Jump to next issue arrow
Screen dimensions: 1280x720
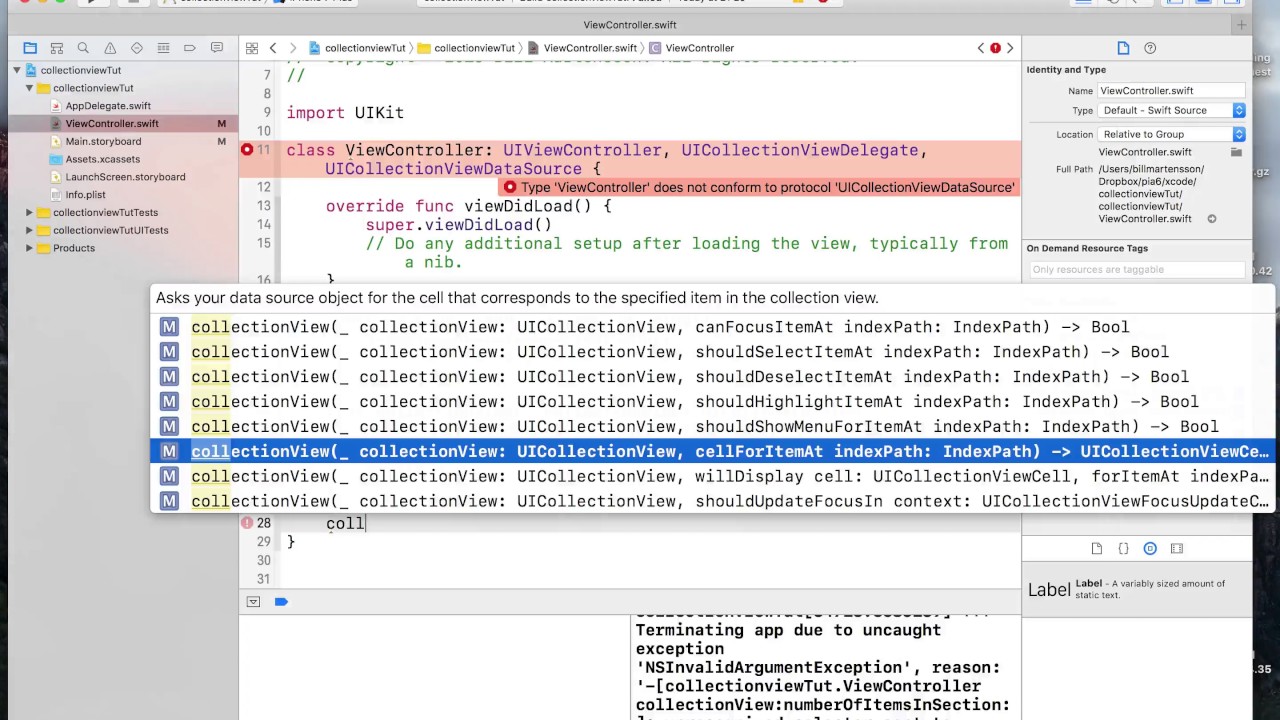click(x=1010, y=48)
